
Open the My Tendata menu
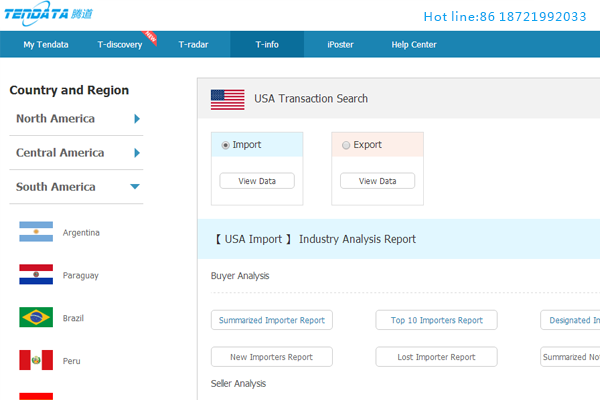point(46,44)
